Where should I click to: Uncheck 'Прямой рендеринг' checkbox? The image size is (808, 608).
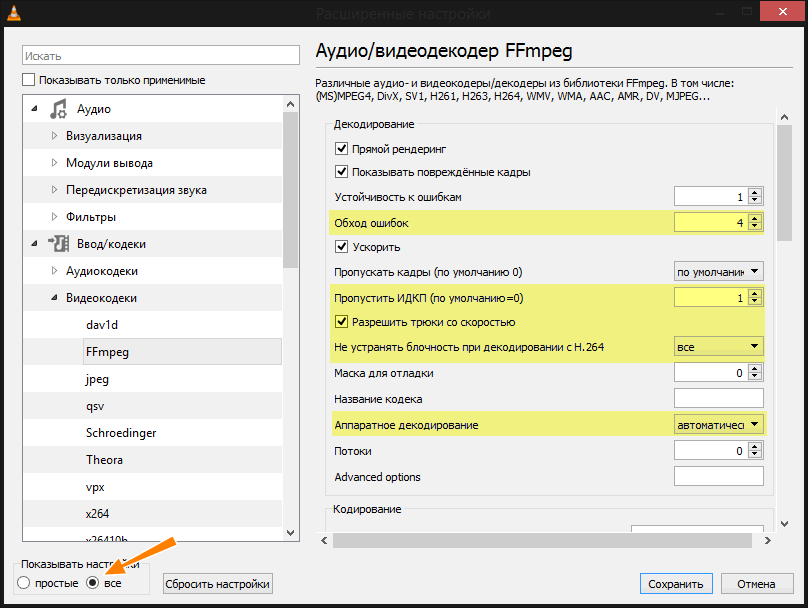(341, 149)
